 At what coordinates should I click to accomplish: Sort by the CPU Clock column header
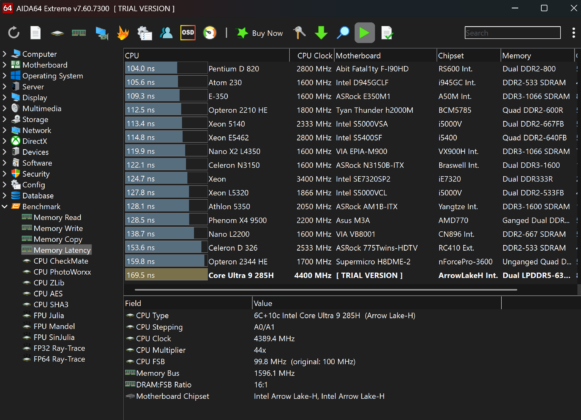click(312, 56)
